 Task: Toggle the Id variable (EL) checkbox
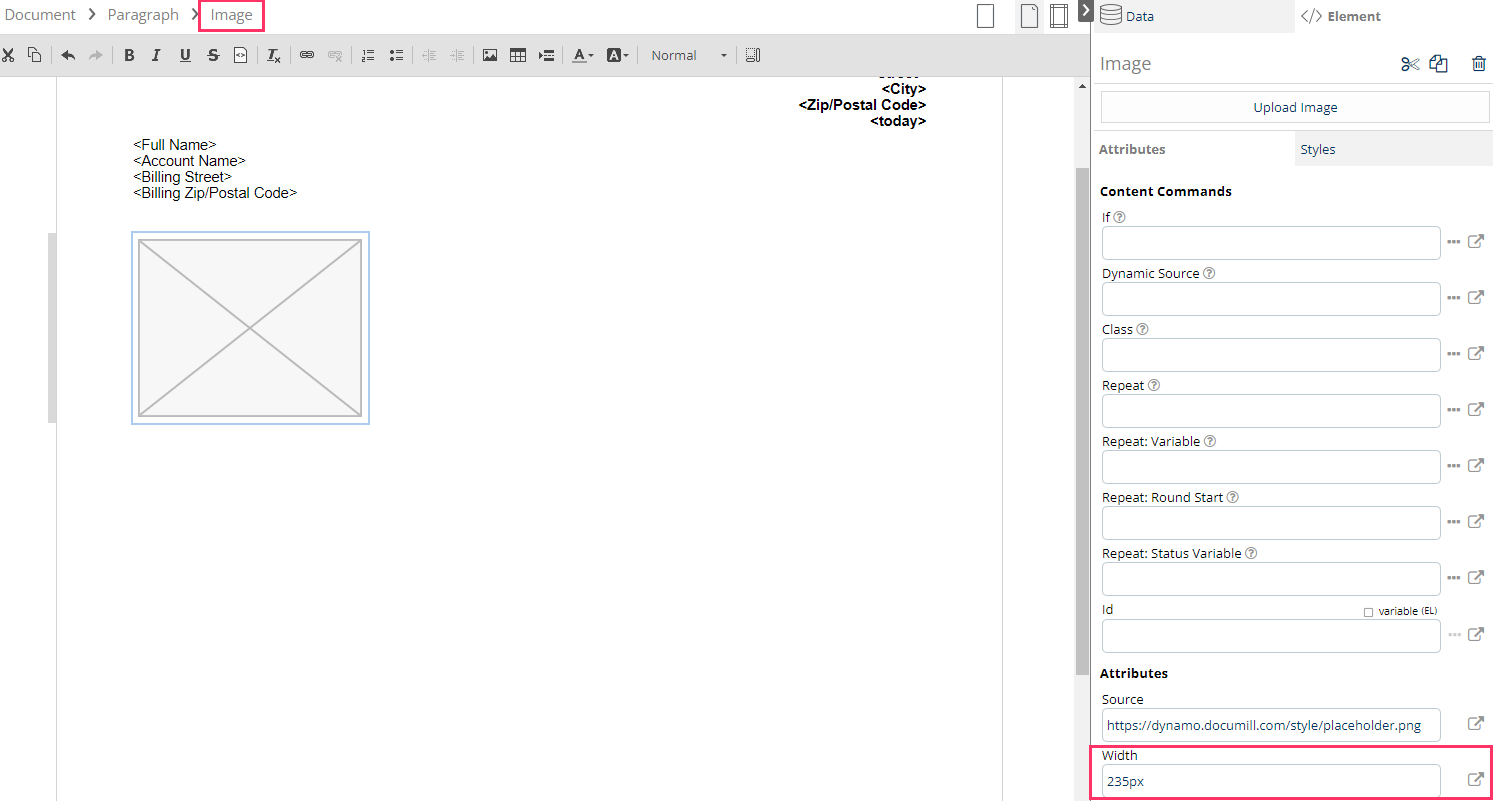tap(1368, 612)
